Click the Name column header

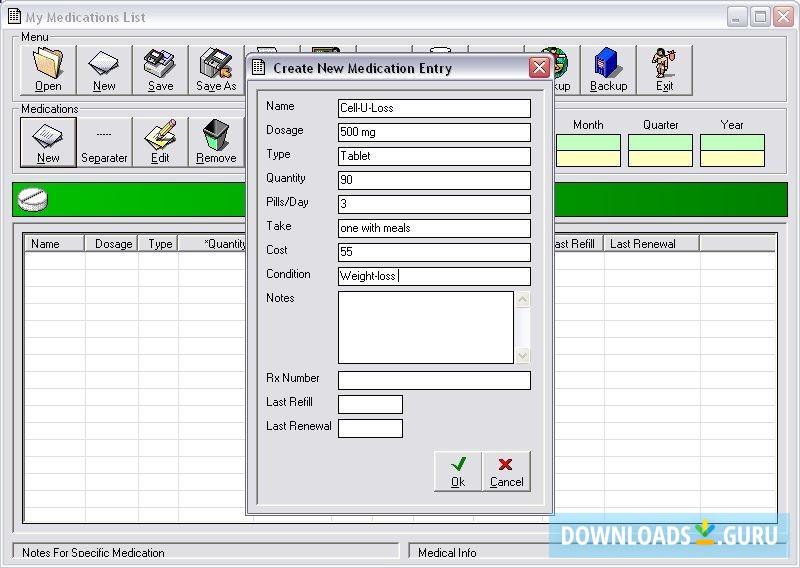point(55,244)
